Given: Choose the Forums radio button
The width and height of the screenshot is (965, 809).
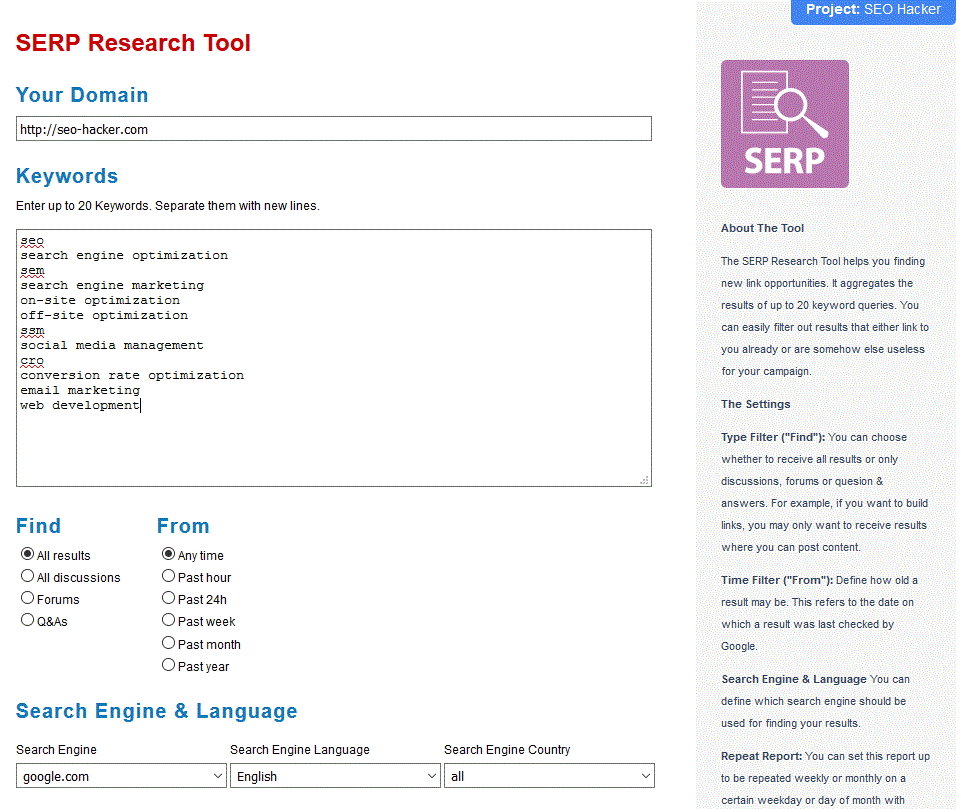Looking at the screenshot, I should [x=28, y=598].
